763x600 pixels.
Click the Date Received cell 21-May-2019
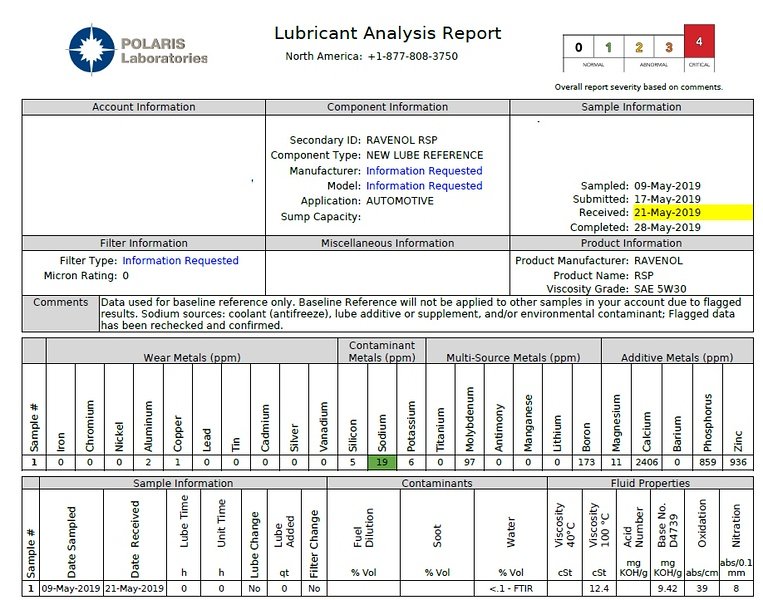(135, 588)
